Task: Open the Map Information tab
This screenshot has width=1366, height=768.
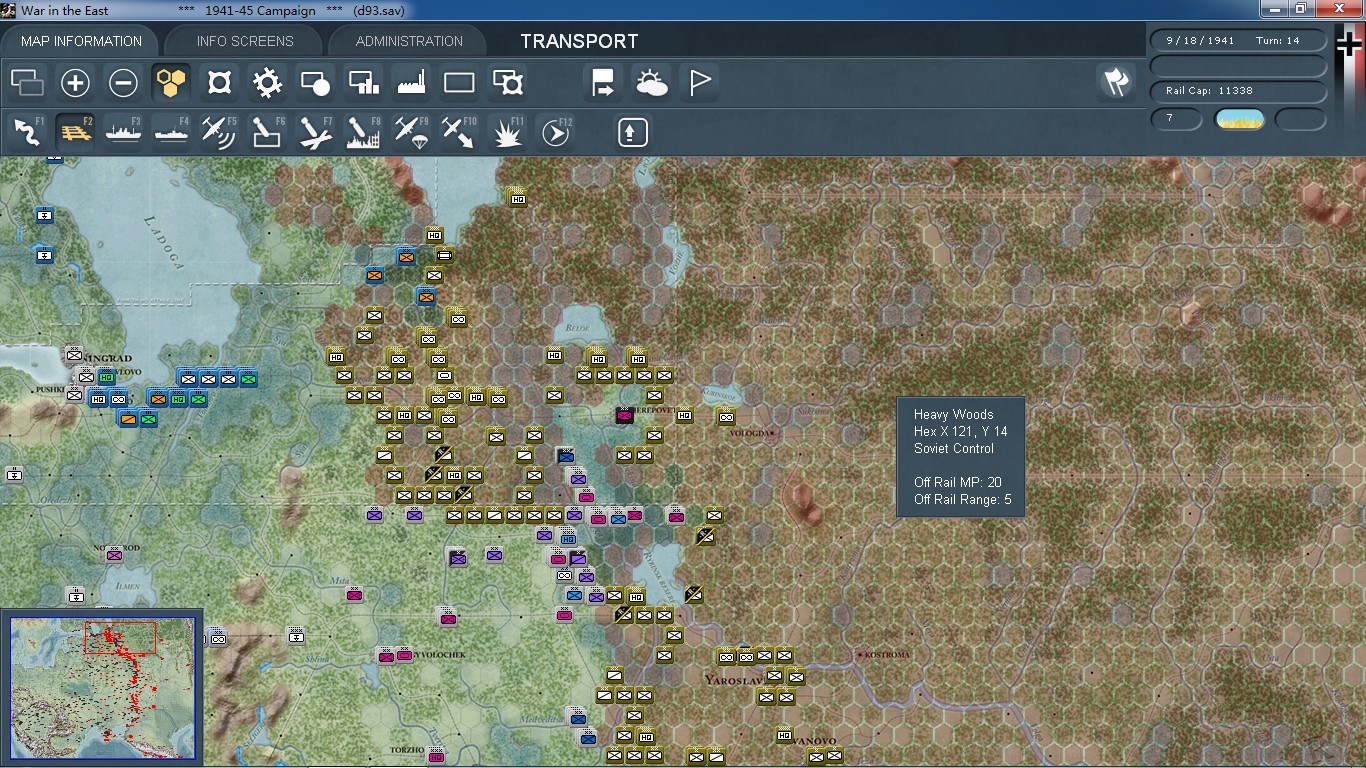Action: pyautogui.click(x=81, y=41)
